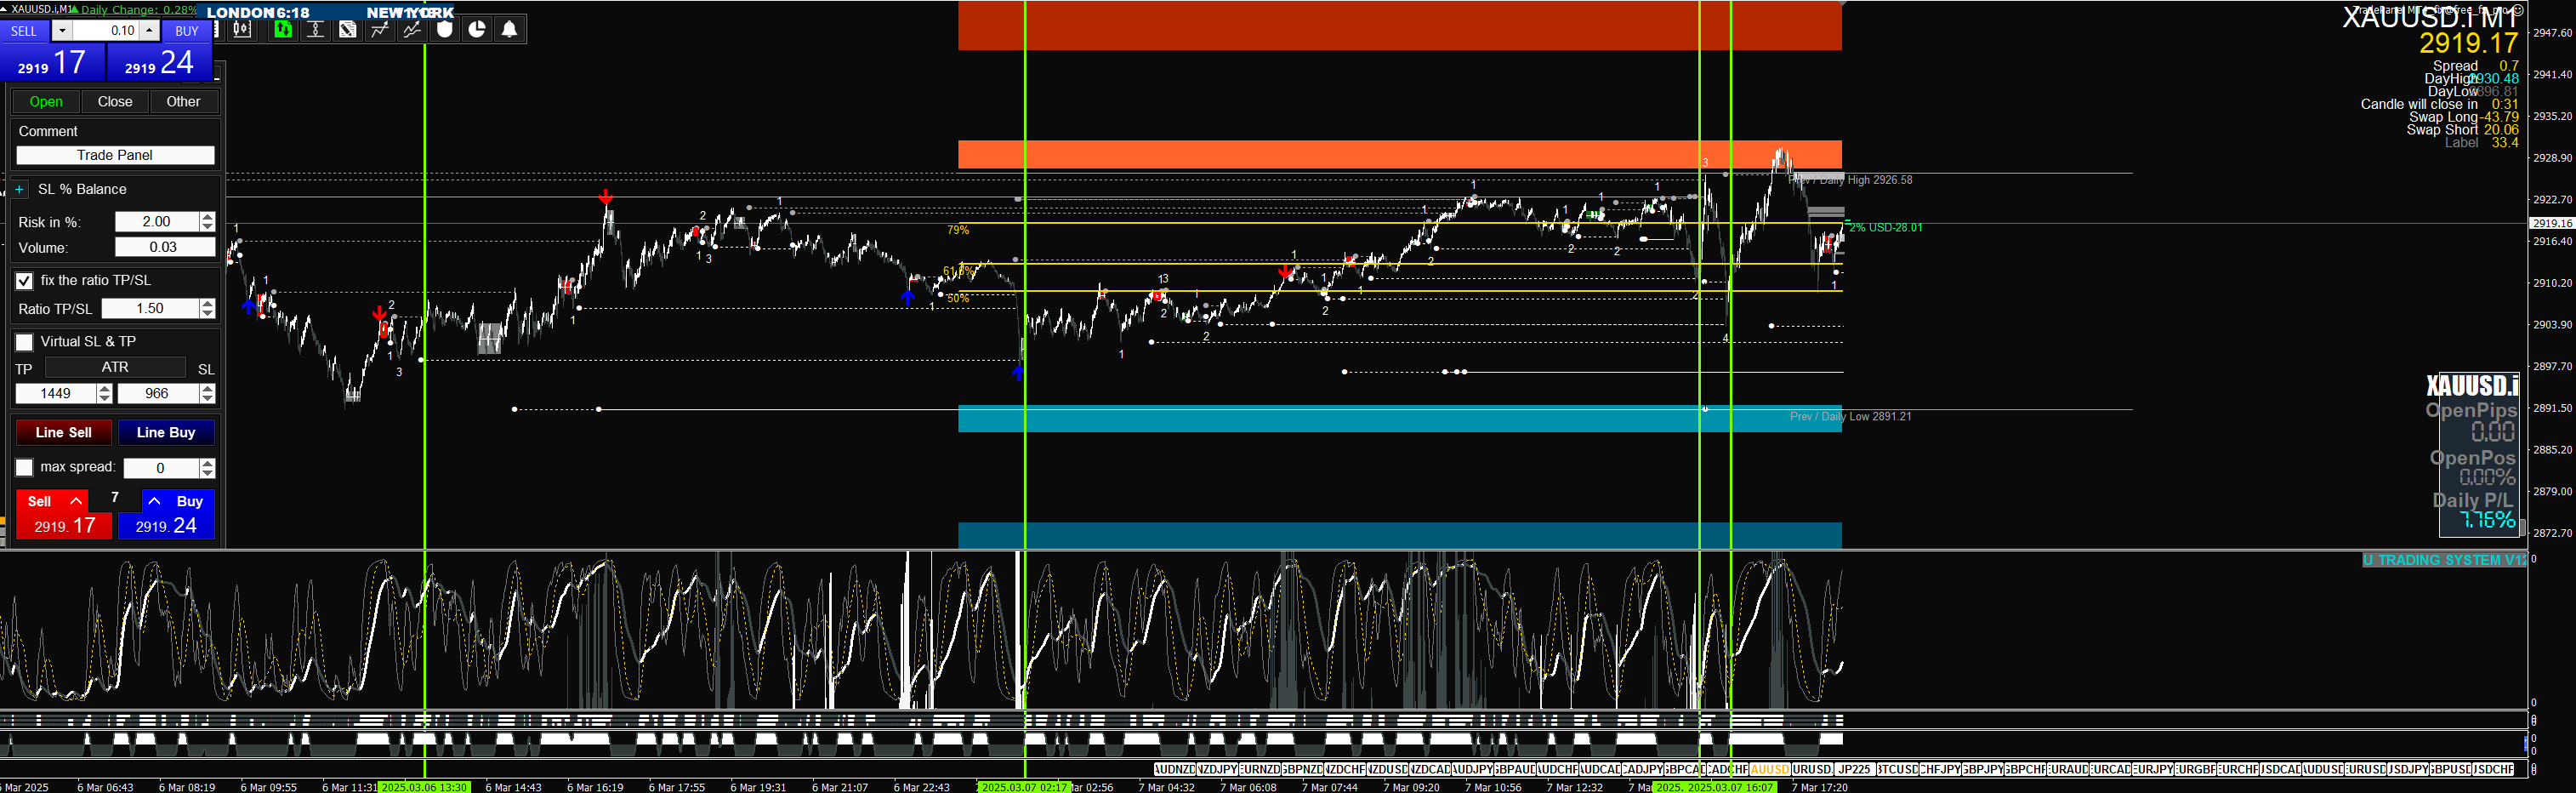Select the USDJPY symbol tab
The width and height of the screenshot is (2576, 793).
[2408, 770]
